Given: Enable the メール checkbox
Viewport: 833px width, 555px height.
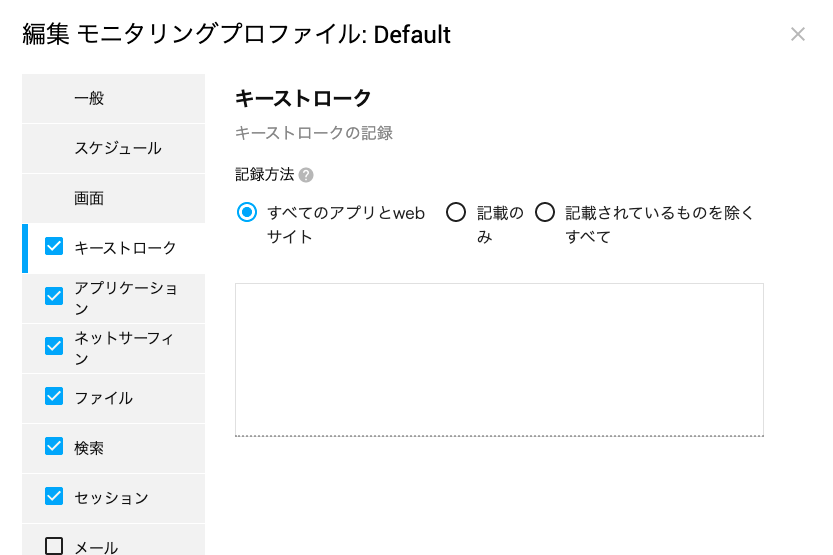Looking at the screenshot, I should pyautogui.click(x=54, y=546).
